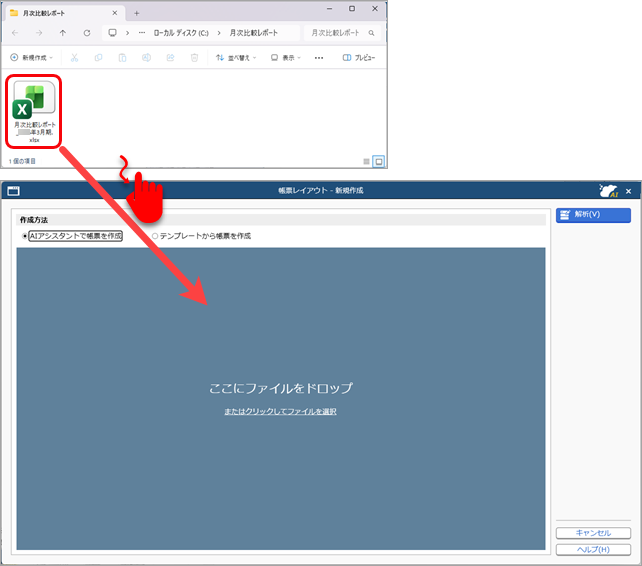
Task: Click the search box 月次比較レポート
Action: tap(342, 33)
